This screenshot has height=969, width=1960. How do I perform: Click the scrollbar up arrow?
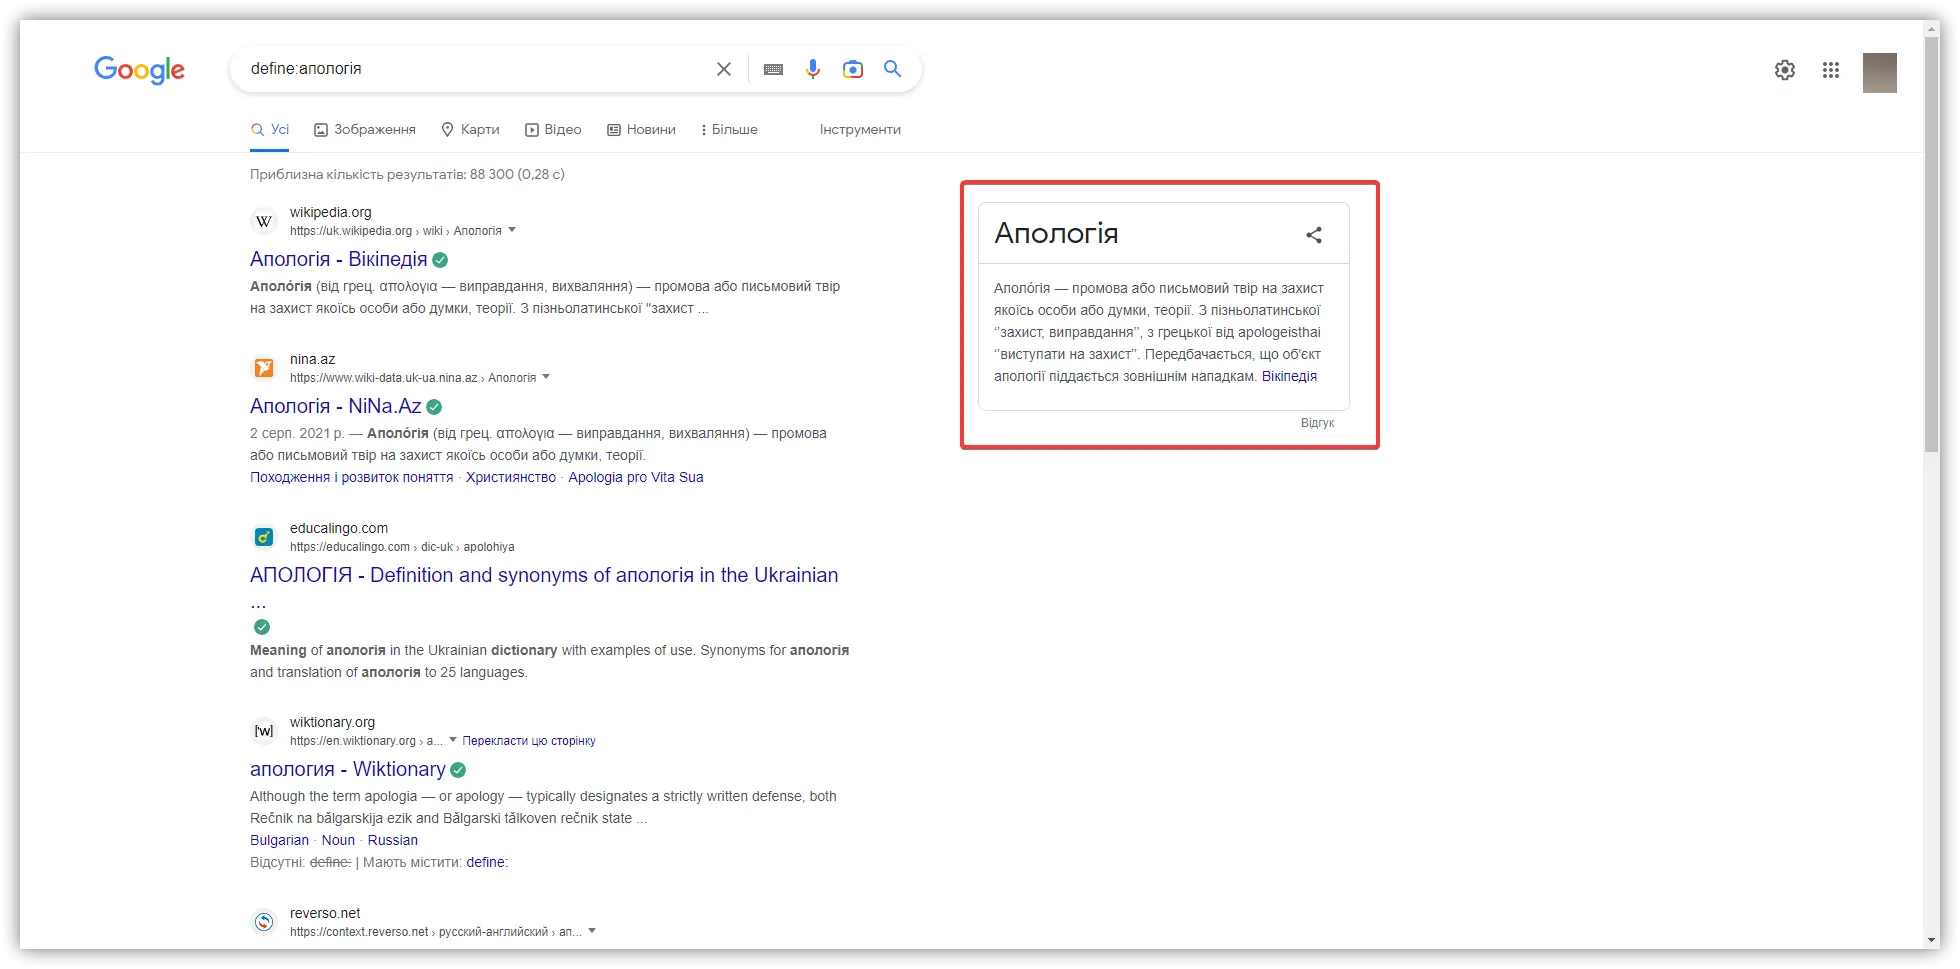tap(1932, 28)
